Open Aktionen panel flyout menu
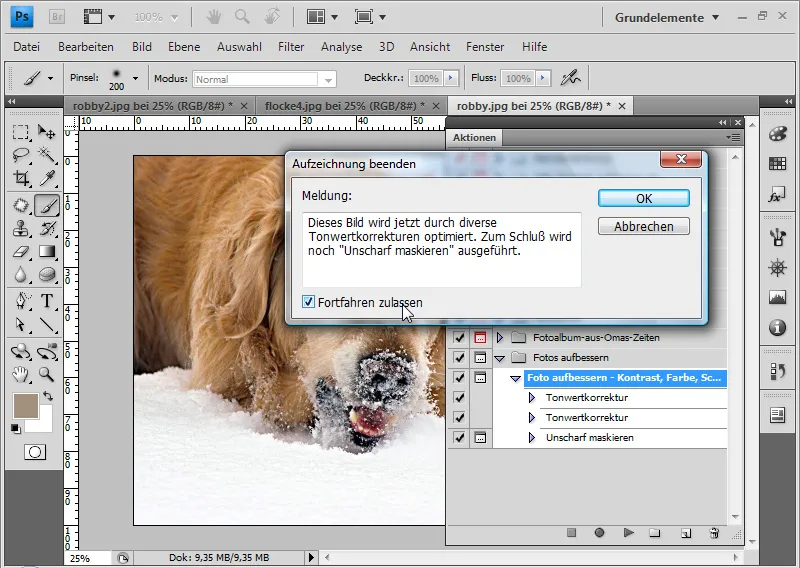 click(733, 137)
